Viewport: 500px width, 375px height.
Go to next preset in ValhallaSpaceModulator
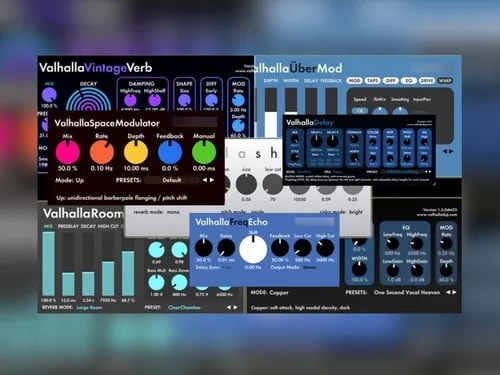[212, 180]
